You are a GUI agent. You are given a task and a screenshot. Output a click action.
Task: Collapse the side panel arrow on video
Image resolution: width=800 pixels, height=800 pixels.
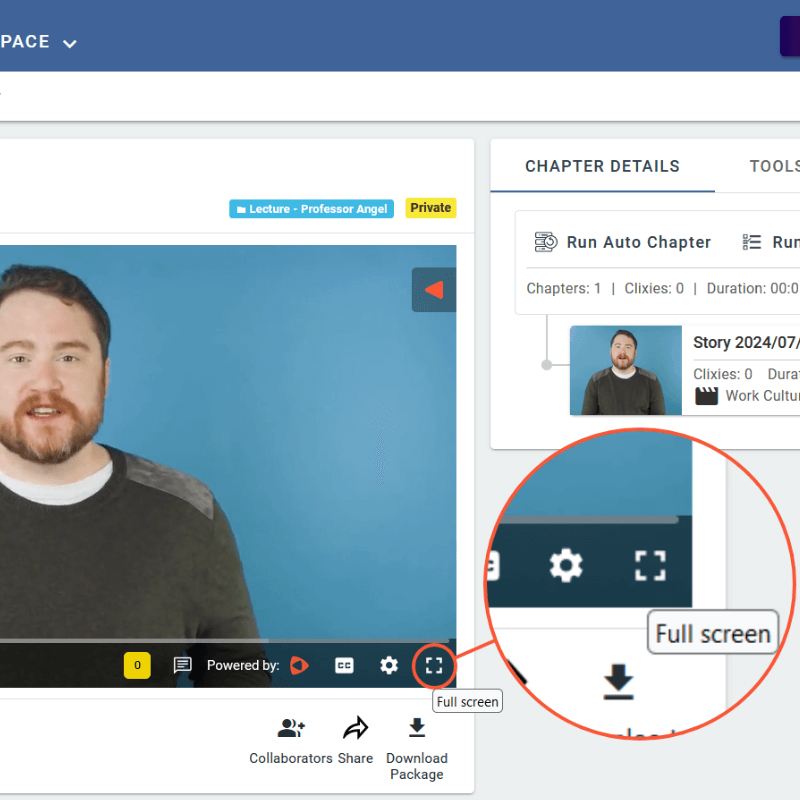(434, 289)
